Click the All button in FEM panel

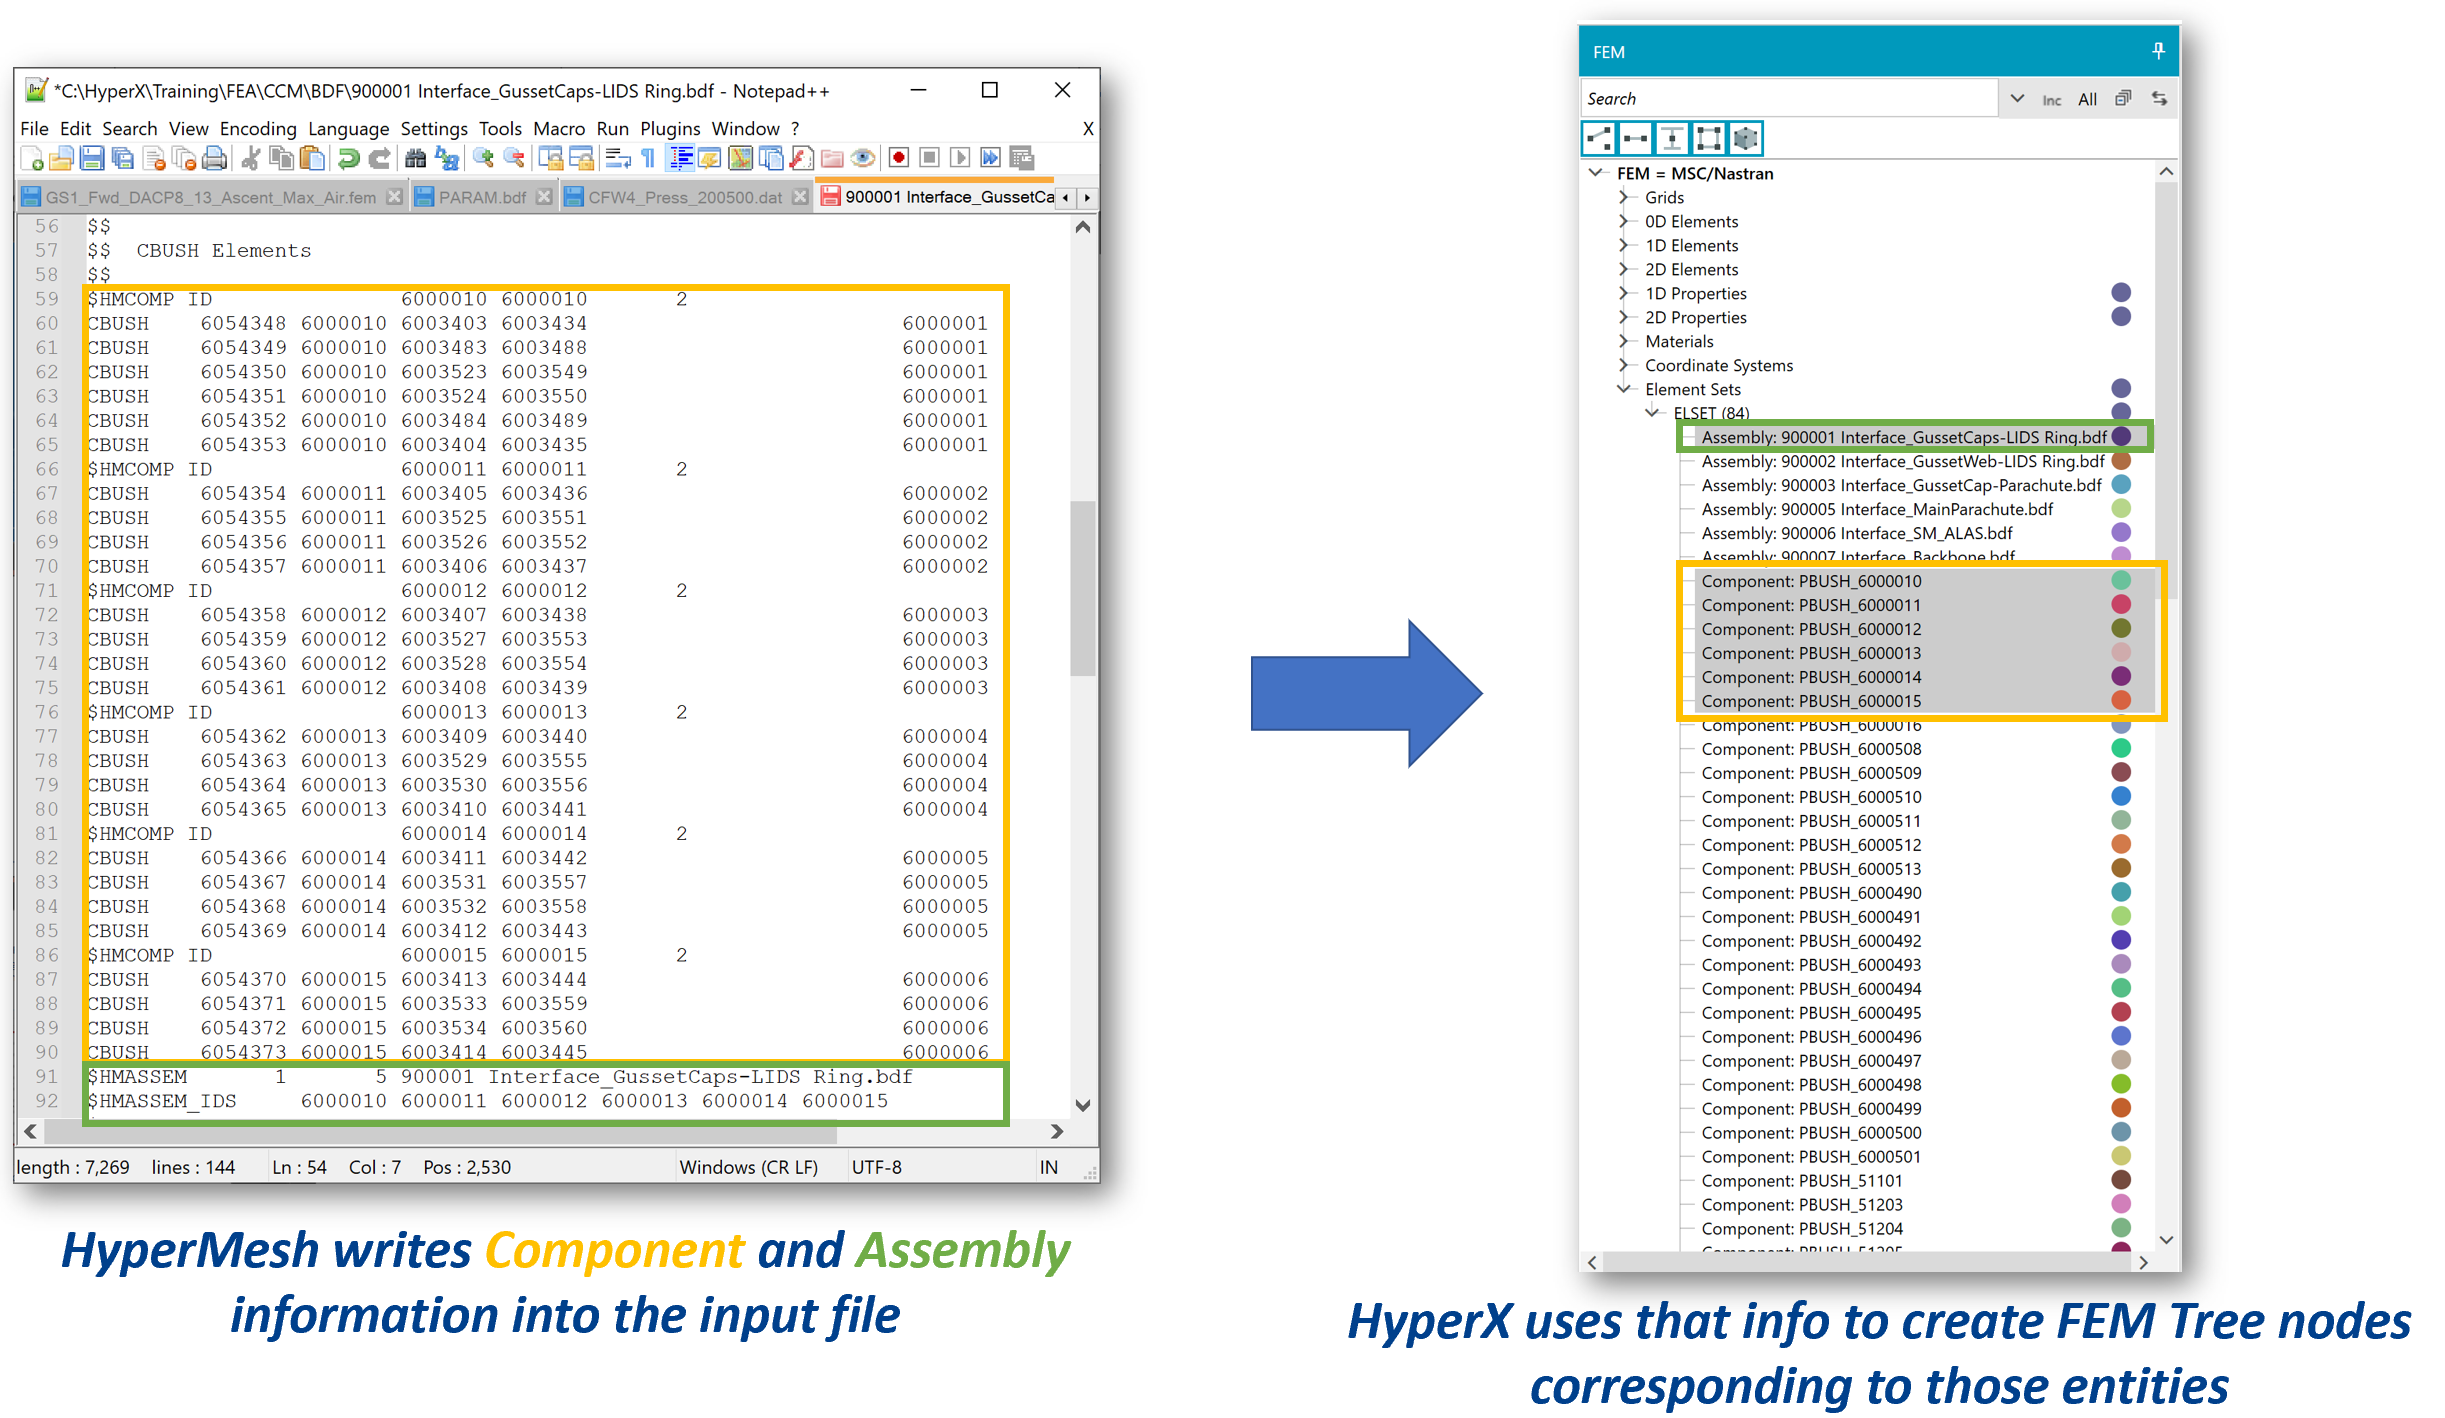(x=2087, y=99)
